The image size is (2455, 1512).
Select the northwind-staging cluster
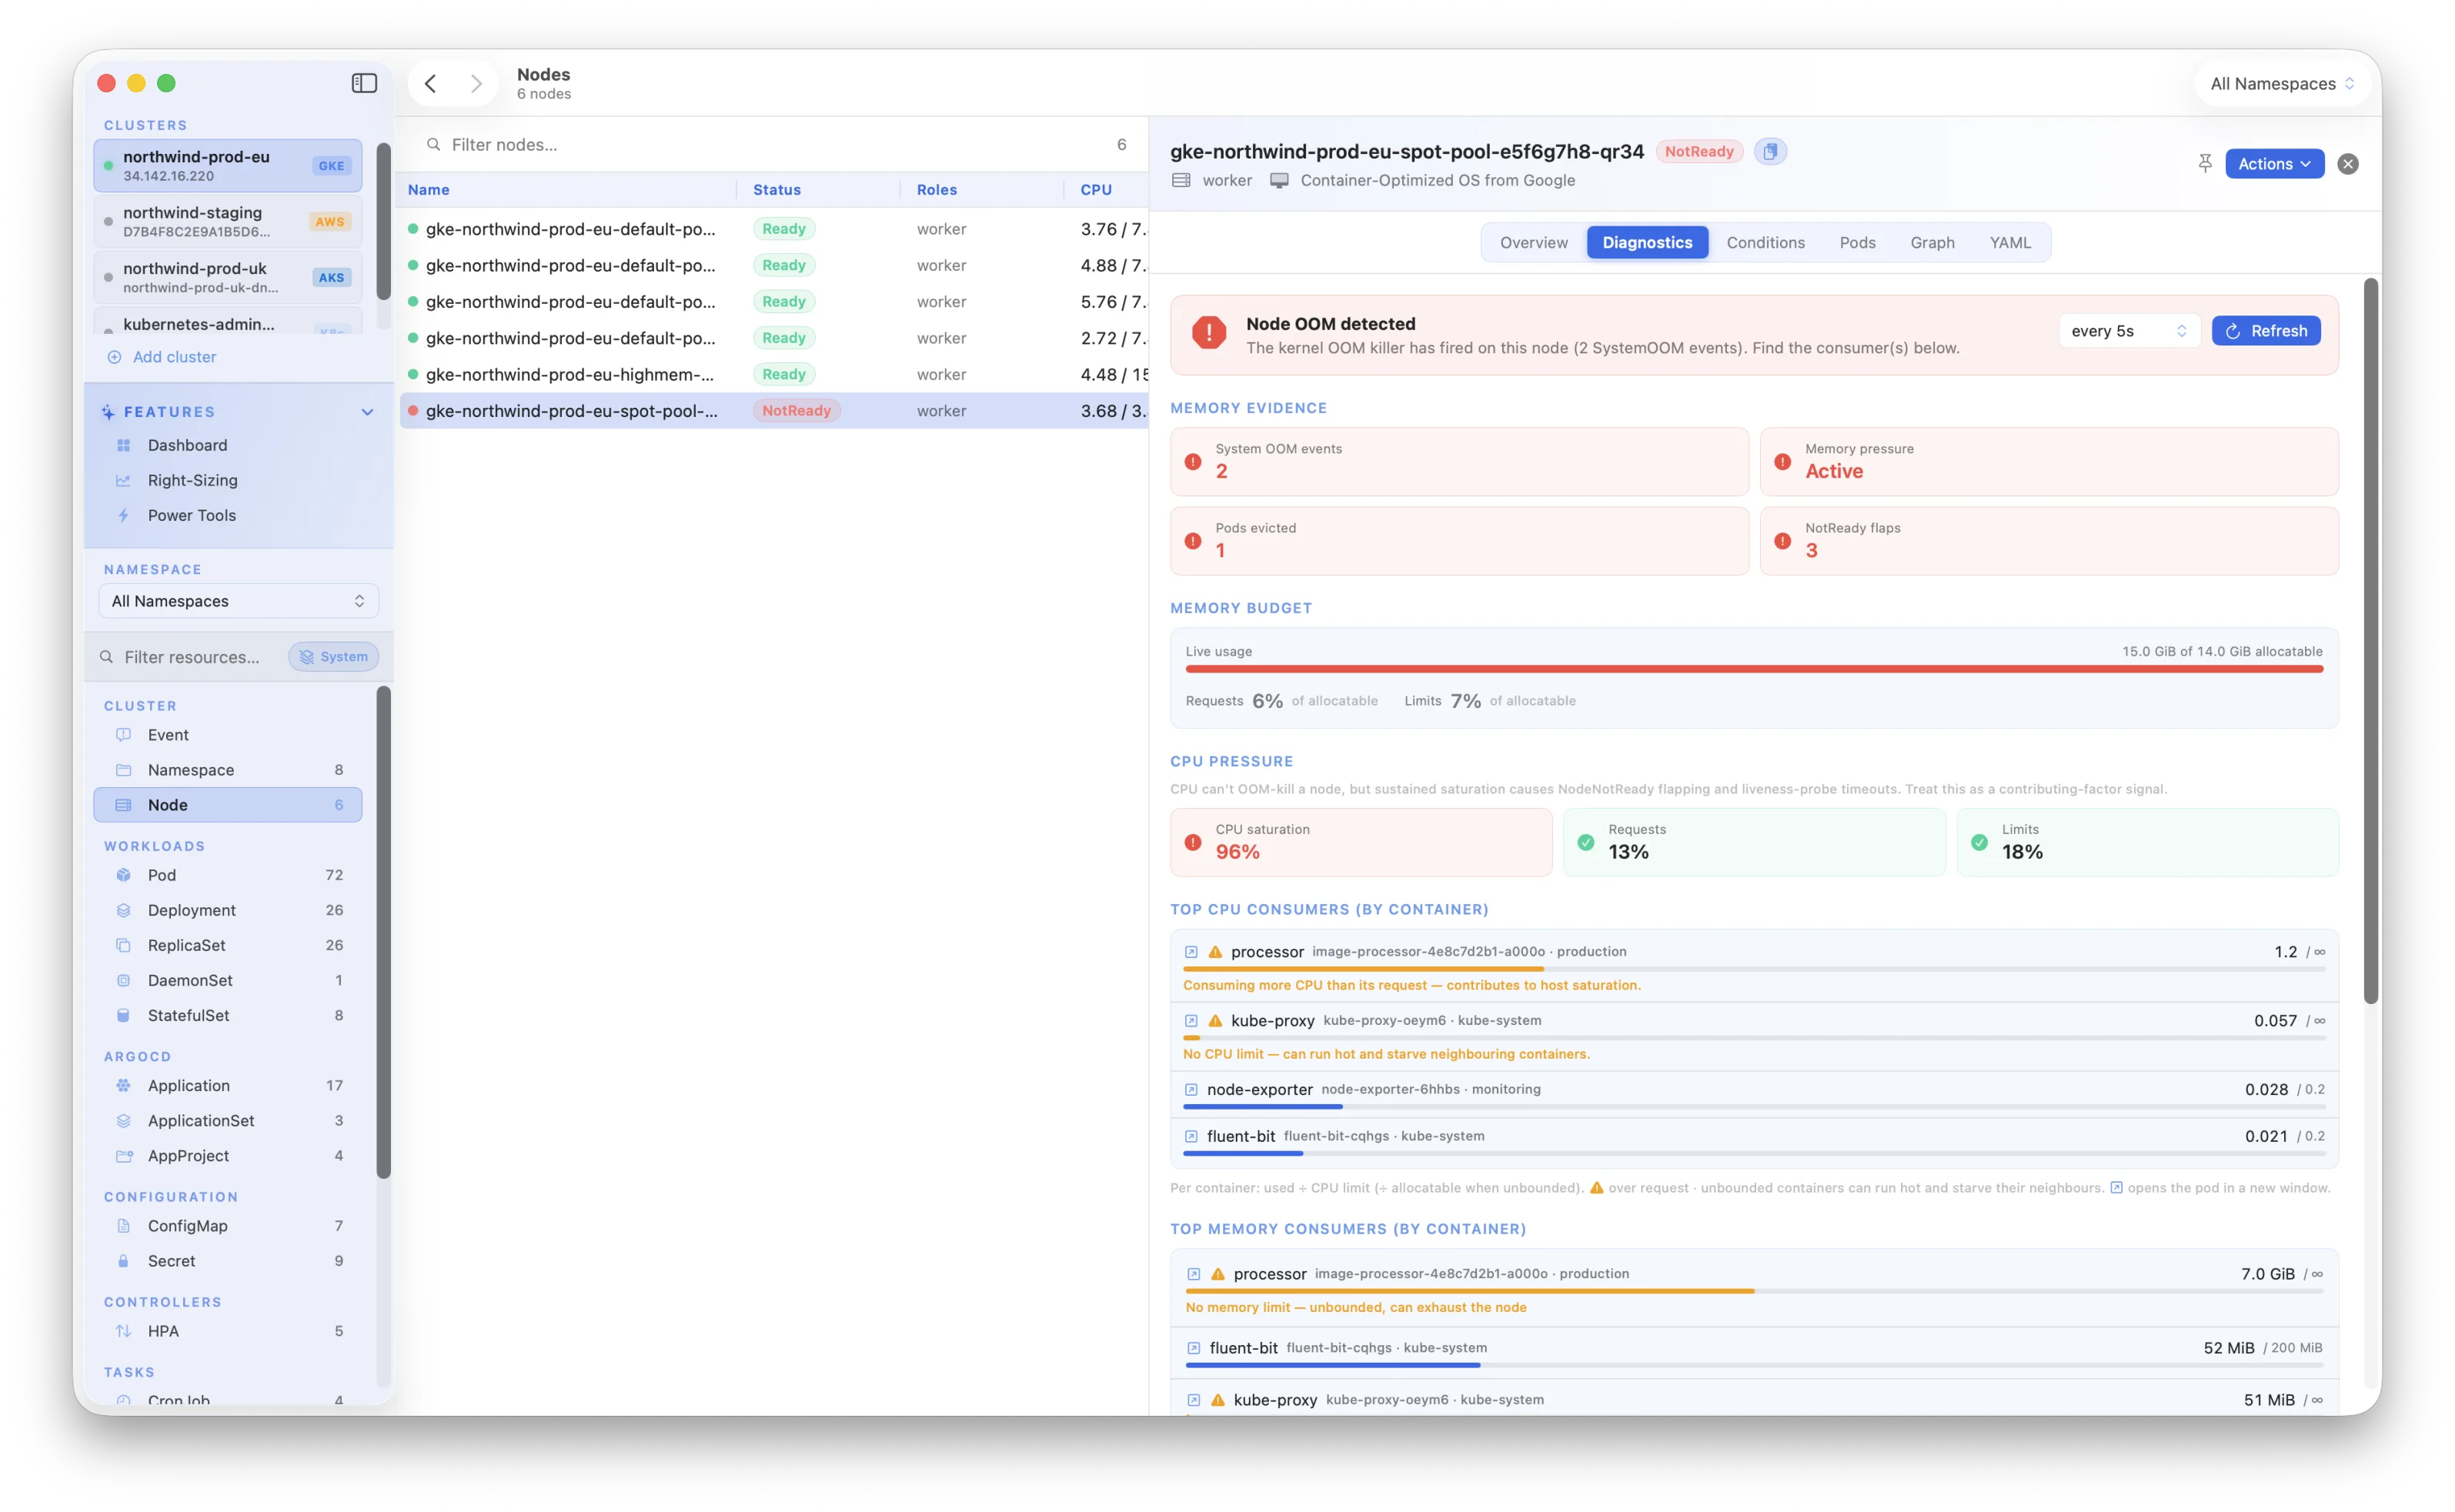click(x=228, y=221)
